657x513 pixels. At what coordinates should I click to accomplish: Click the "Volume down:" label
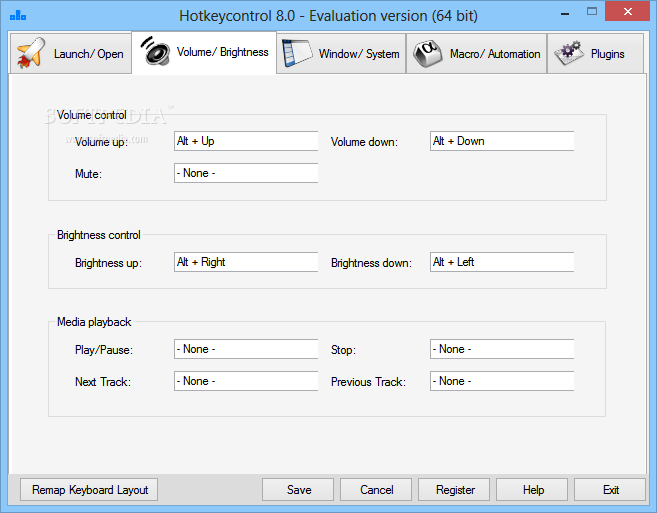tap(364, 142)
